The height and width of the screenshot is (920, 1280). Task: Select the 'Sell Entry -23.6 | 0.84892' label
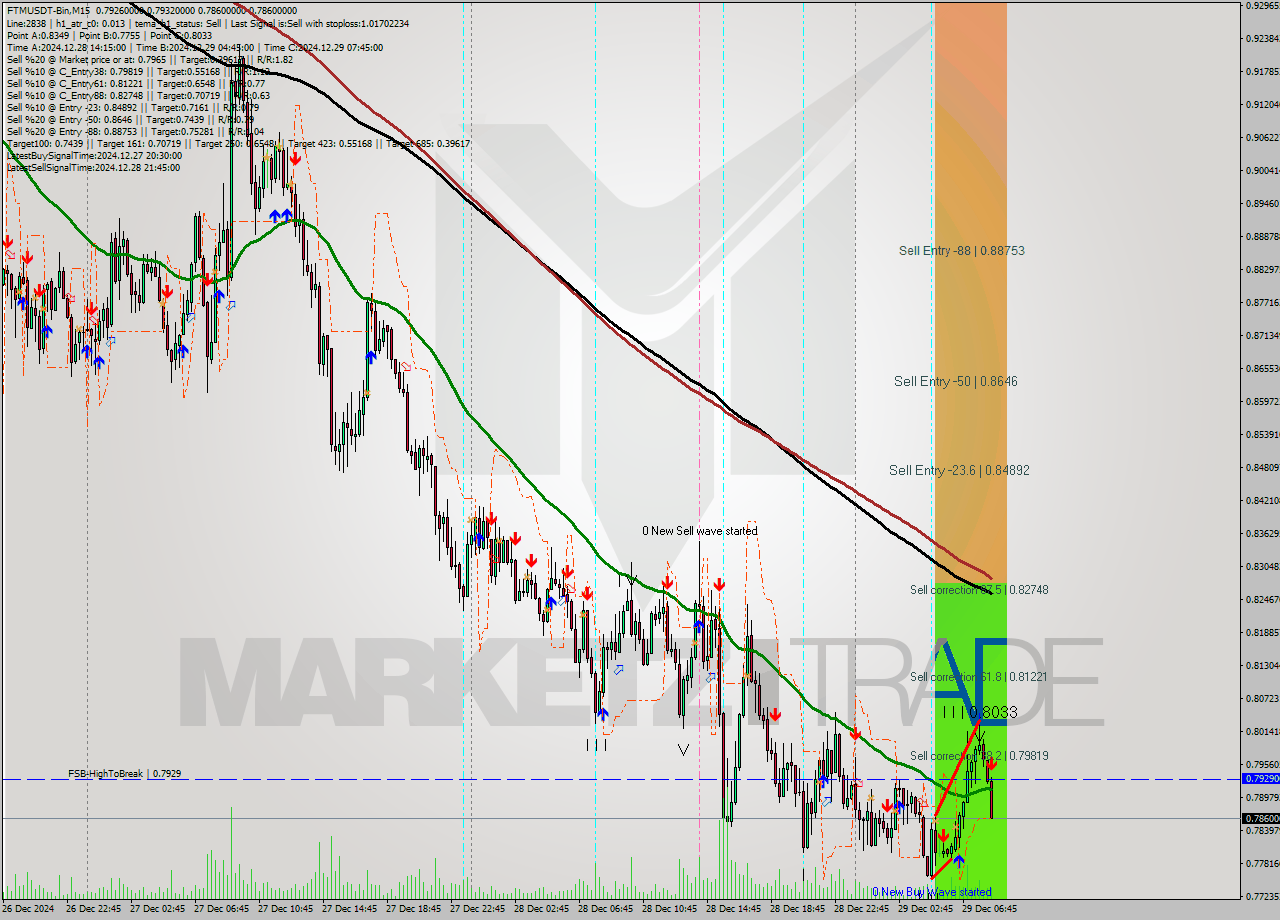[x=959, y=470]
